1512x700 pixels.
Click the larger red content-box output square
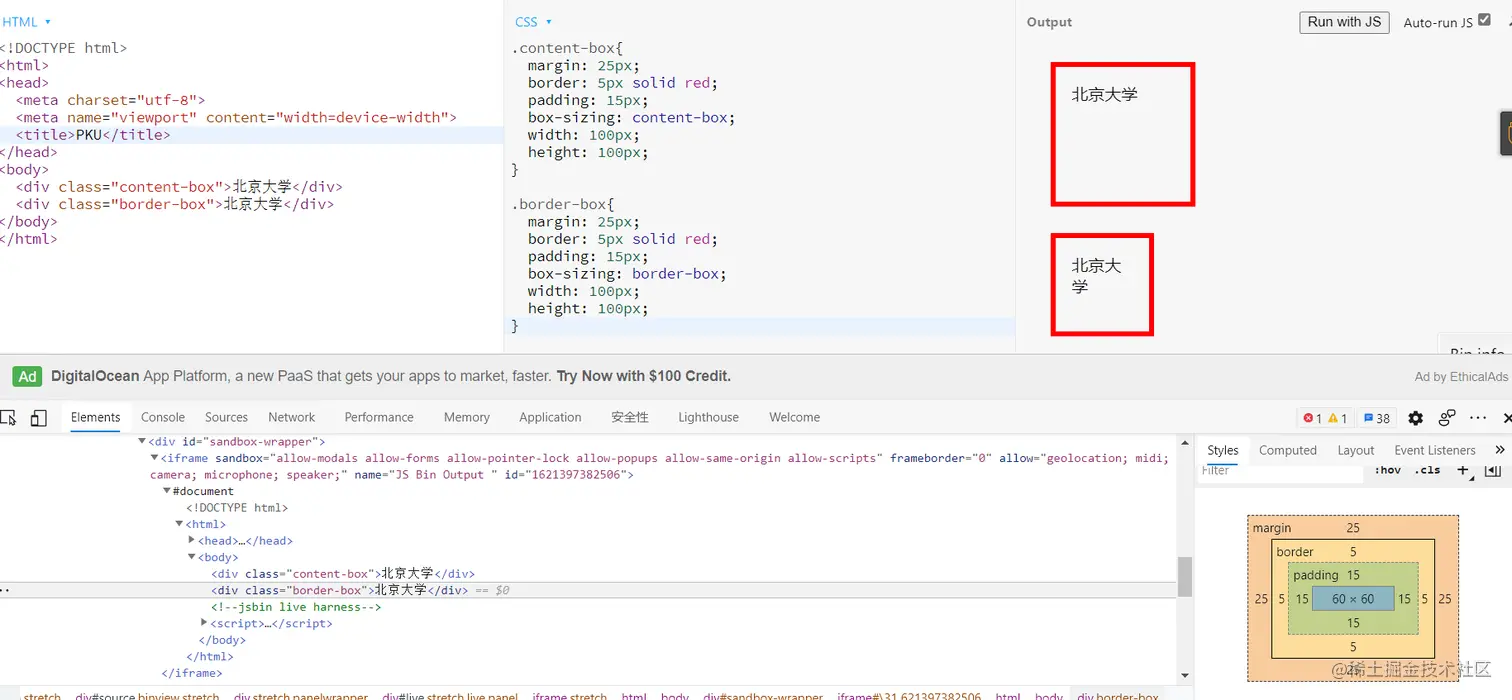pyautogui.click(x=1123, y=134)
